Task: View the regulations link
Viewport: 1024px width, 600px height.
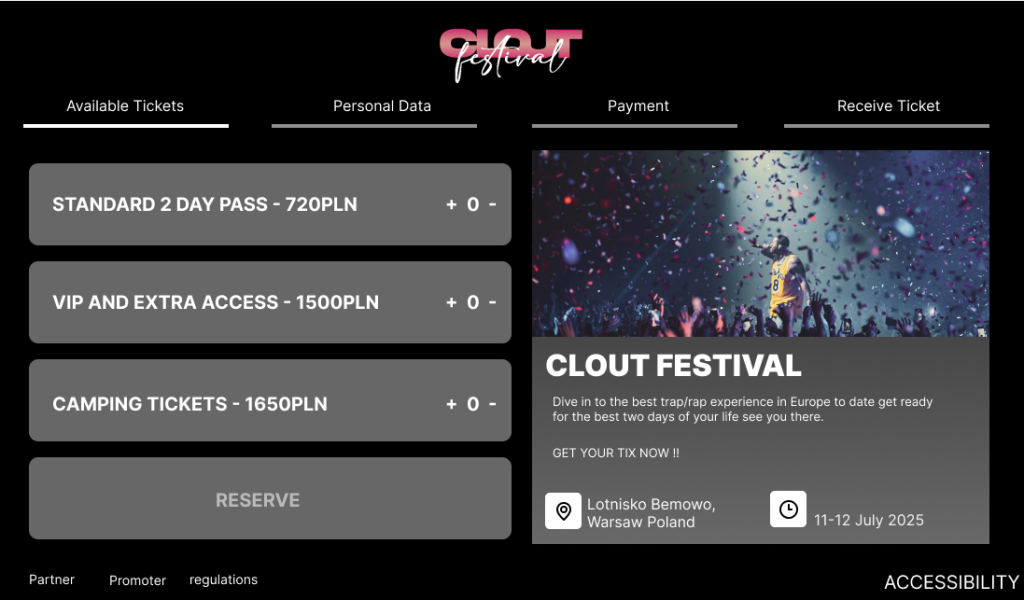Action: pos(223,580)
